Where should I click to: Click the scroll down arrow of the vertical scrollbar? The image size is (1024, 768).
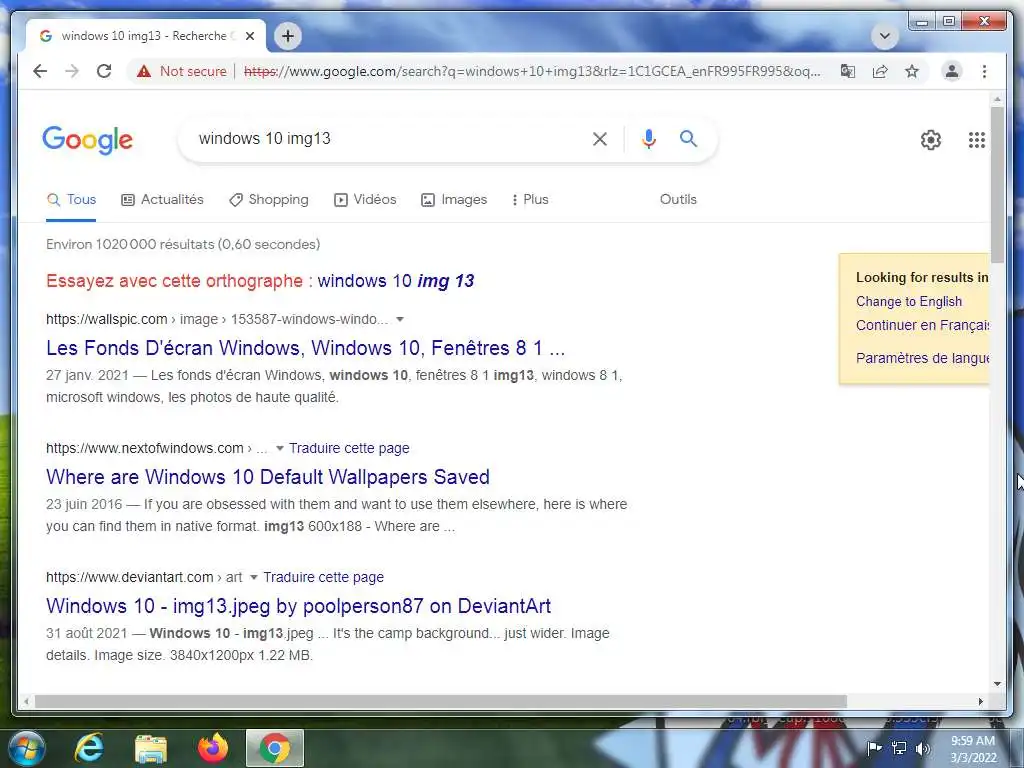click(x=997, y=684)
